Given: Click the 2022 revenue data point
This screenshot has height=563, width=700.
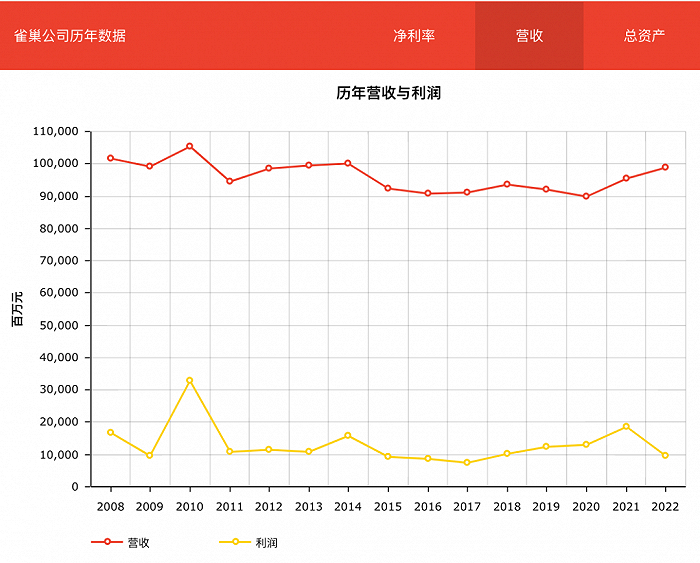Looking at the screenshot, I should pyautogui.click(x=665, y=167).
